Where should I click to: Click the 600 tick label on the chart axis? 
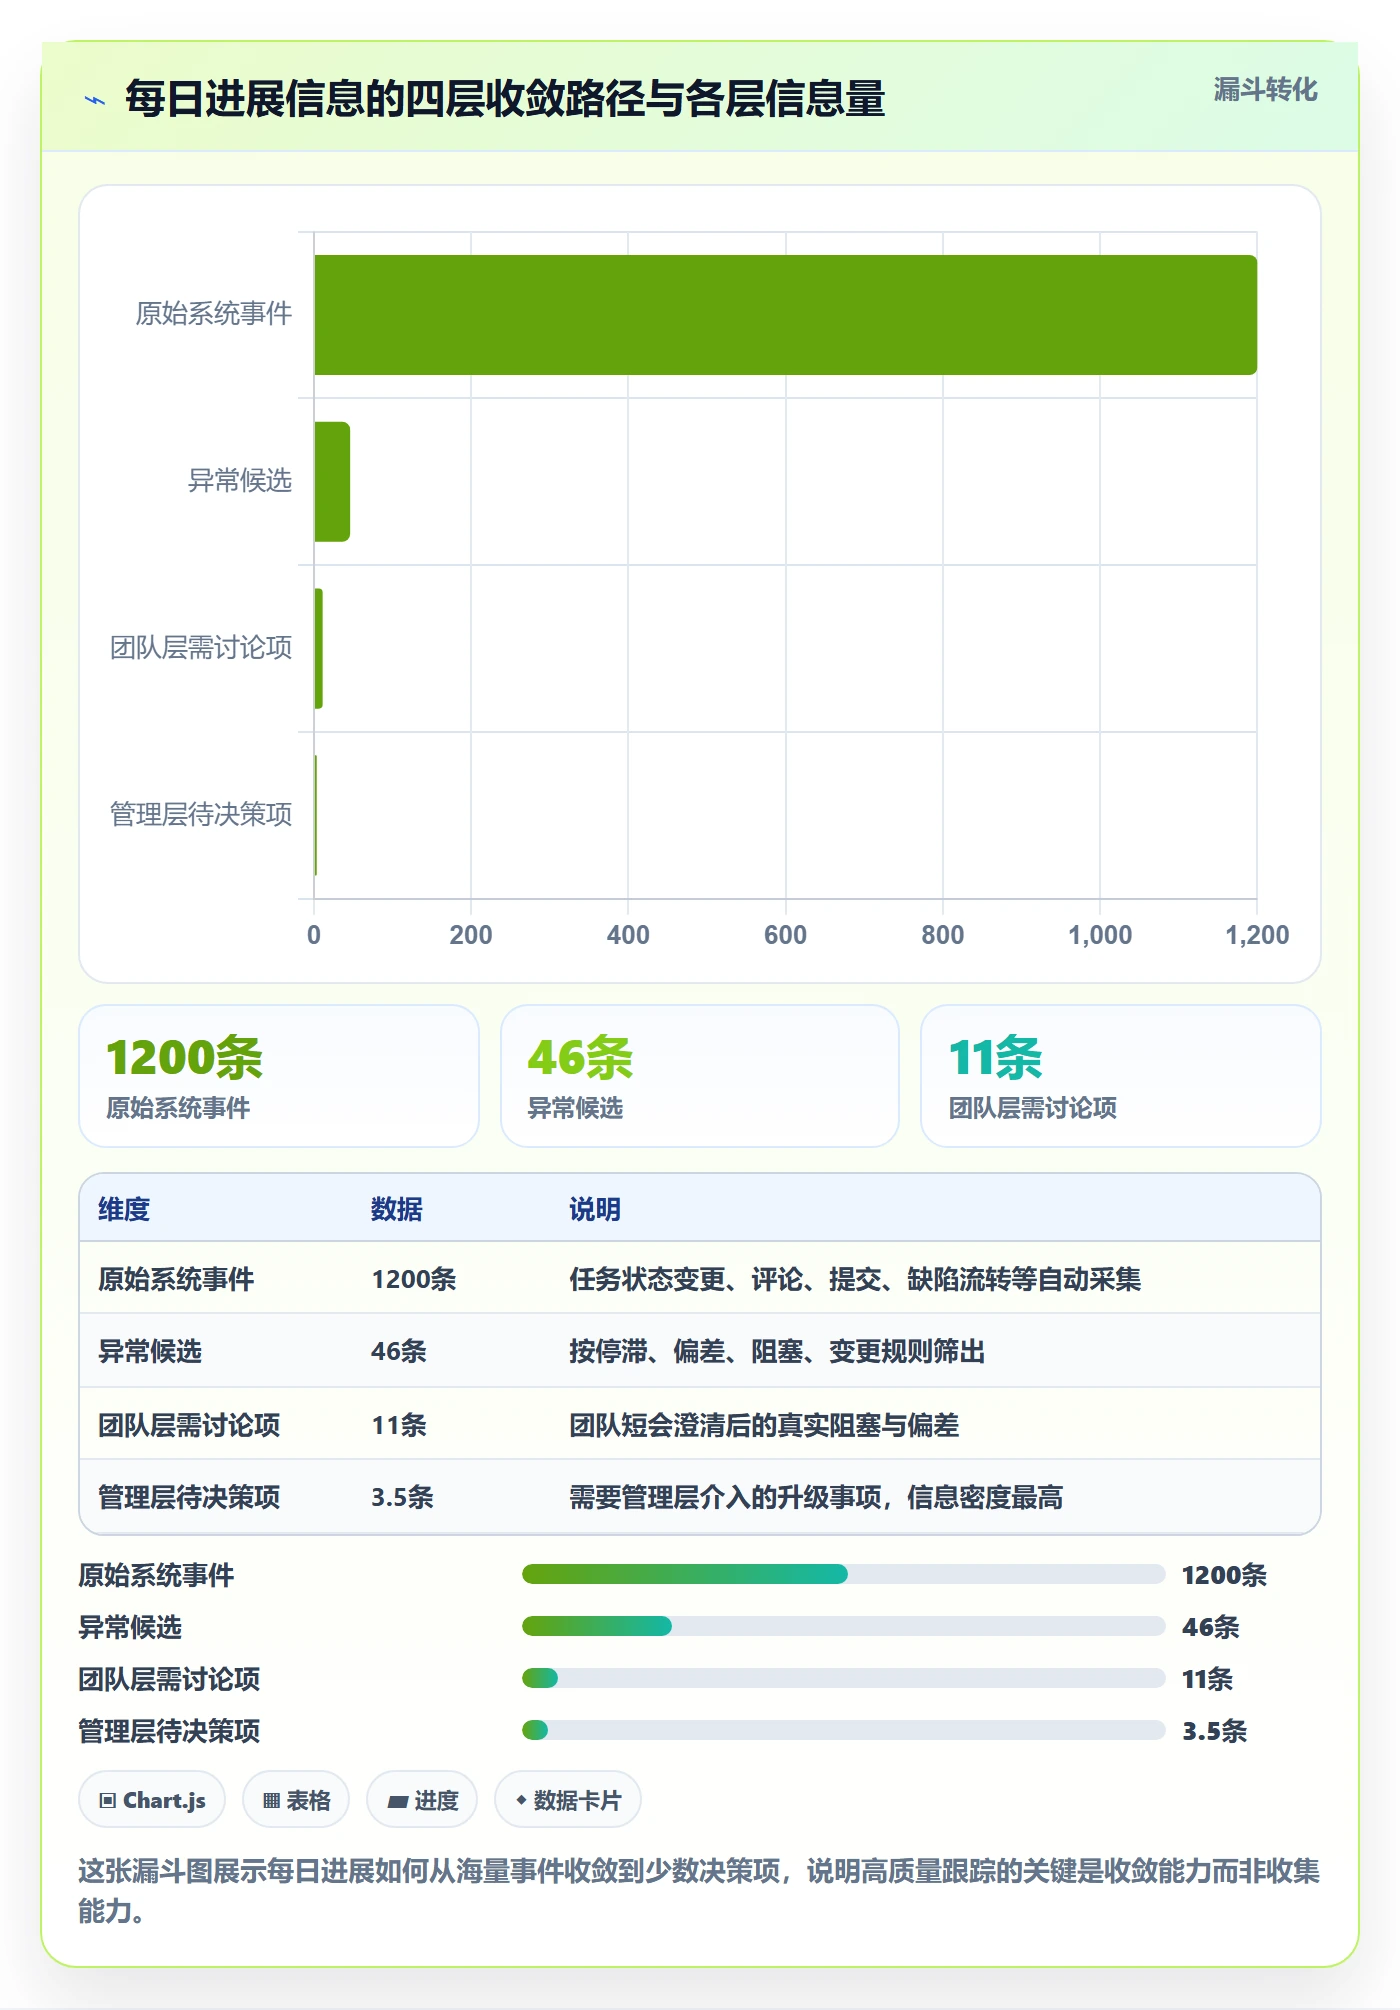pyautogui.click(x=785, y=935)
